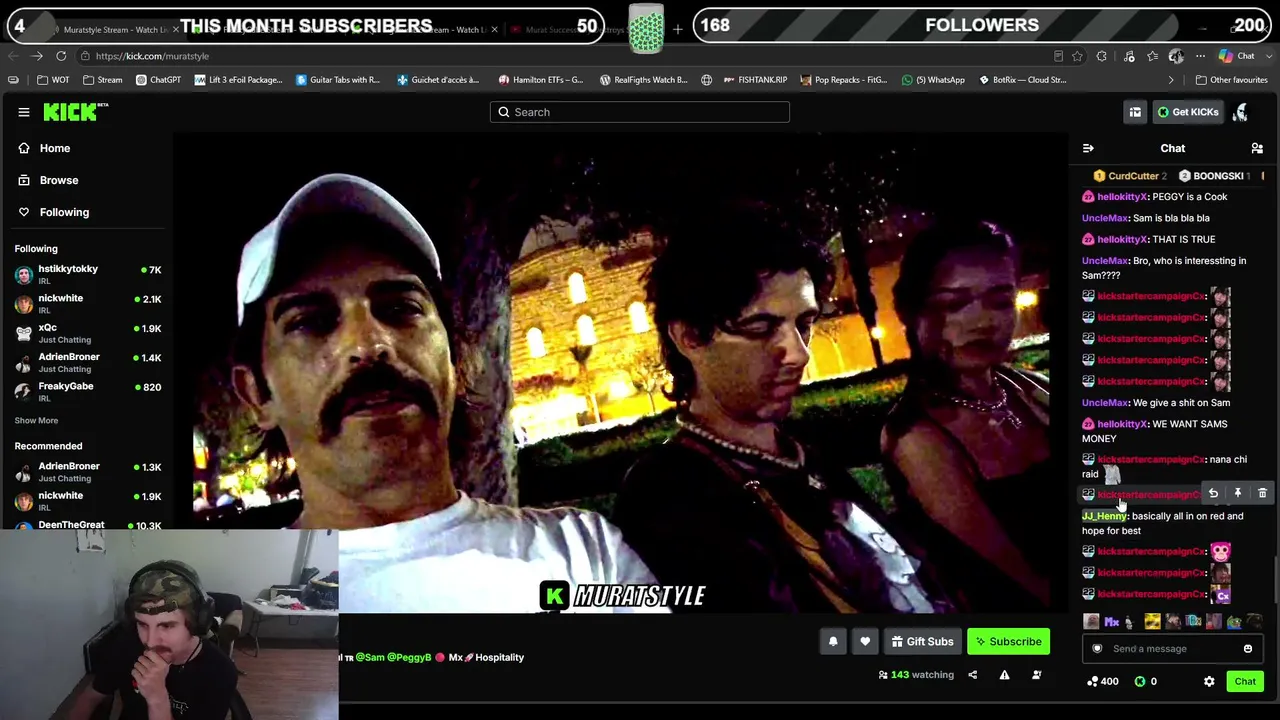Click the Send a message field

(x=1170, y=649)
